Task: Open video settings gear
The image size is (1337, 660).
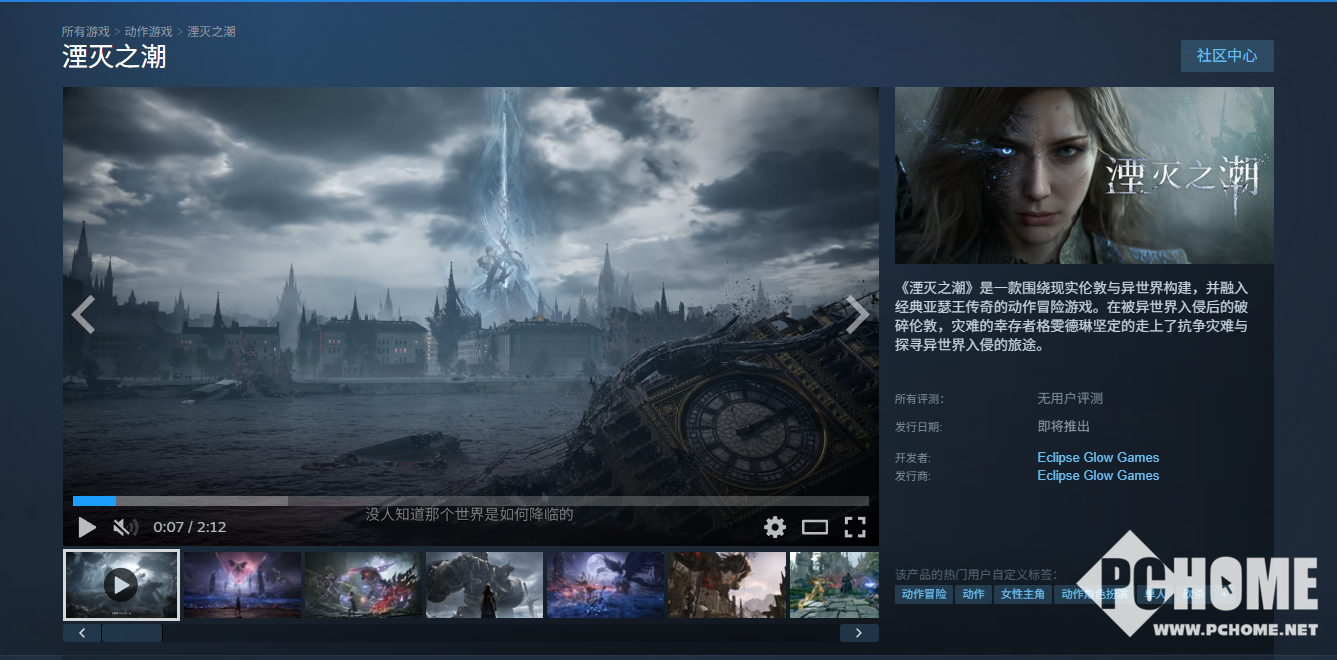Action: tap(775, 527)
